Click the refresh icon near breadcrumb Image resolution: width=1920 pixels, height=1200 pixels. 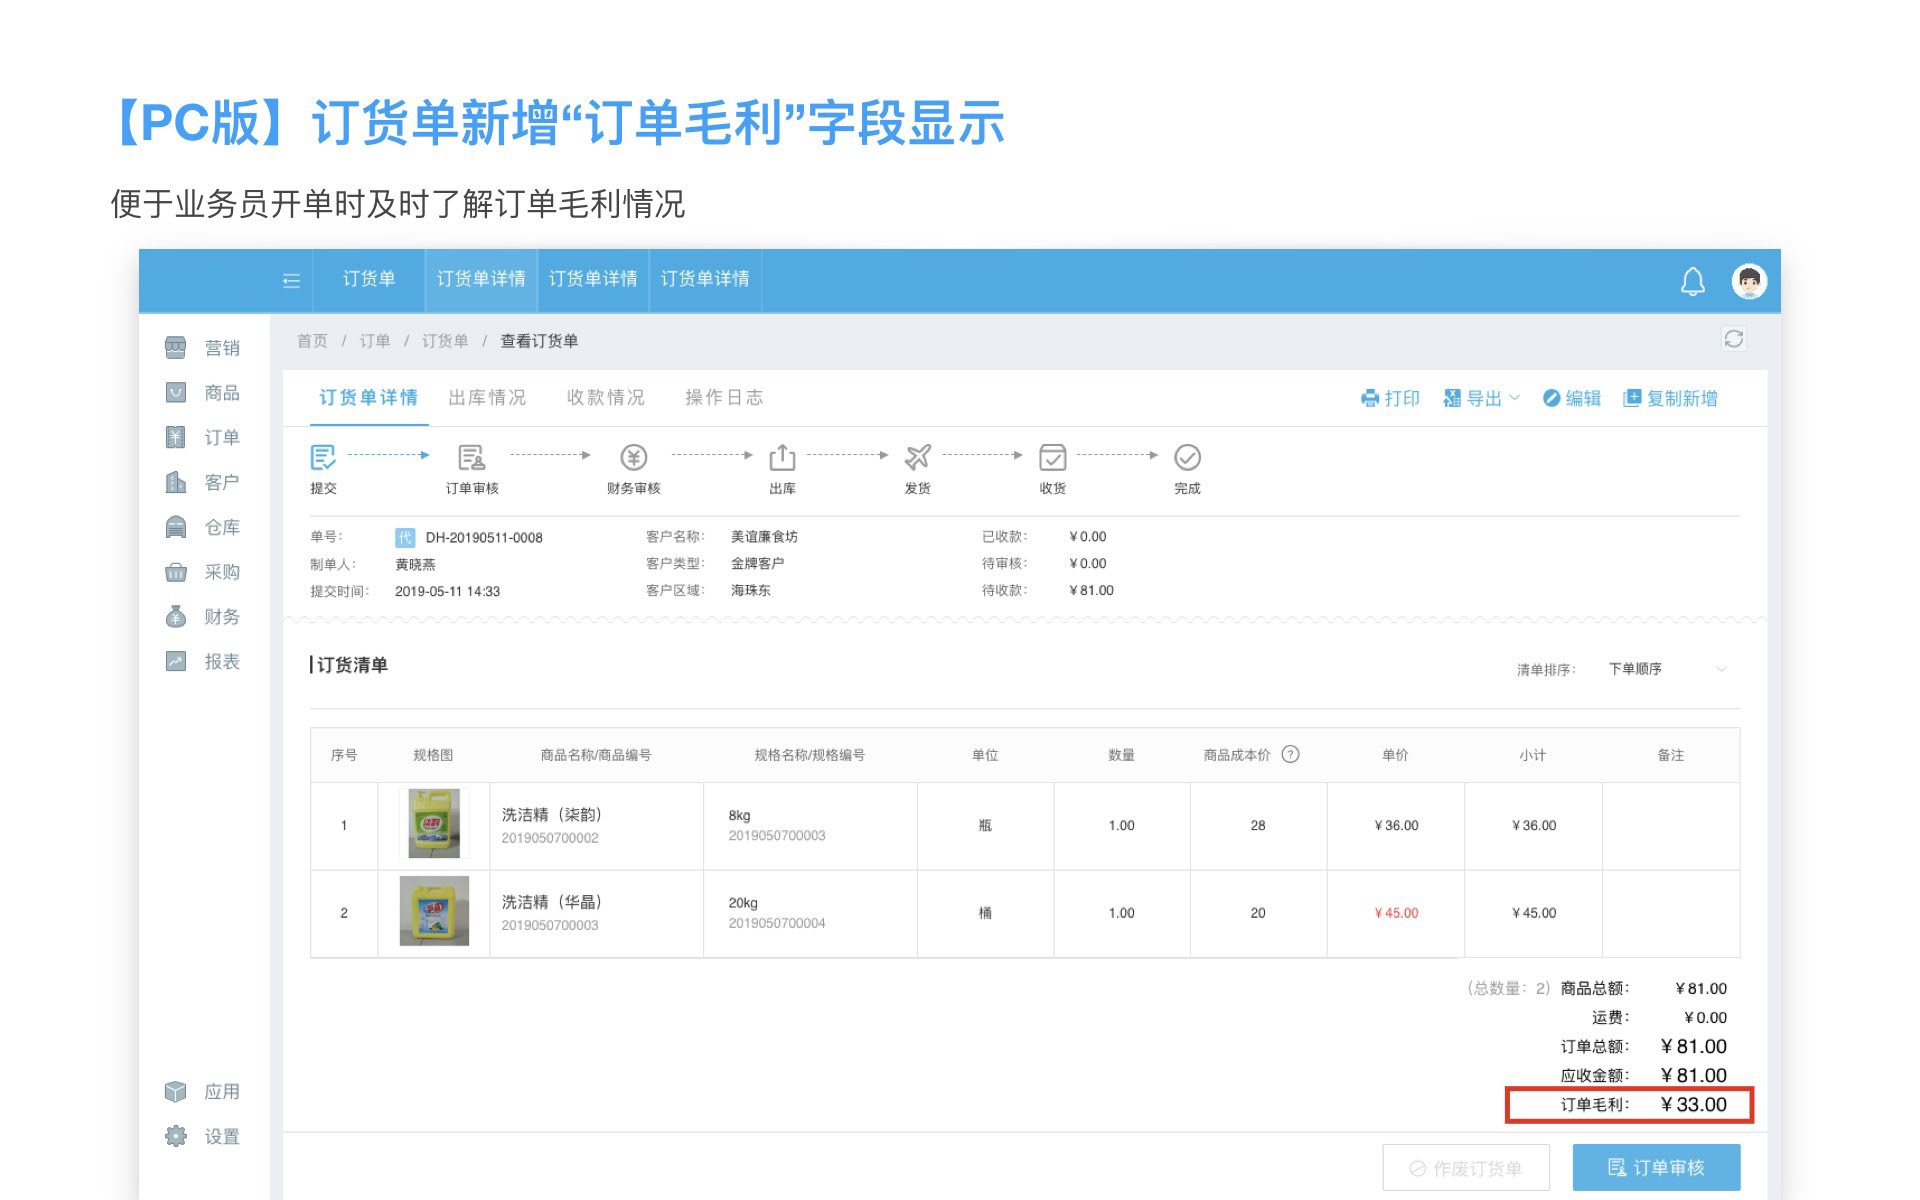coord(1734,339)
